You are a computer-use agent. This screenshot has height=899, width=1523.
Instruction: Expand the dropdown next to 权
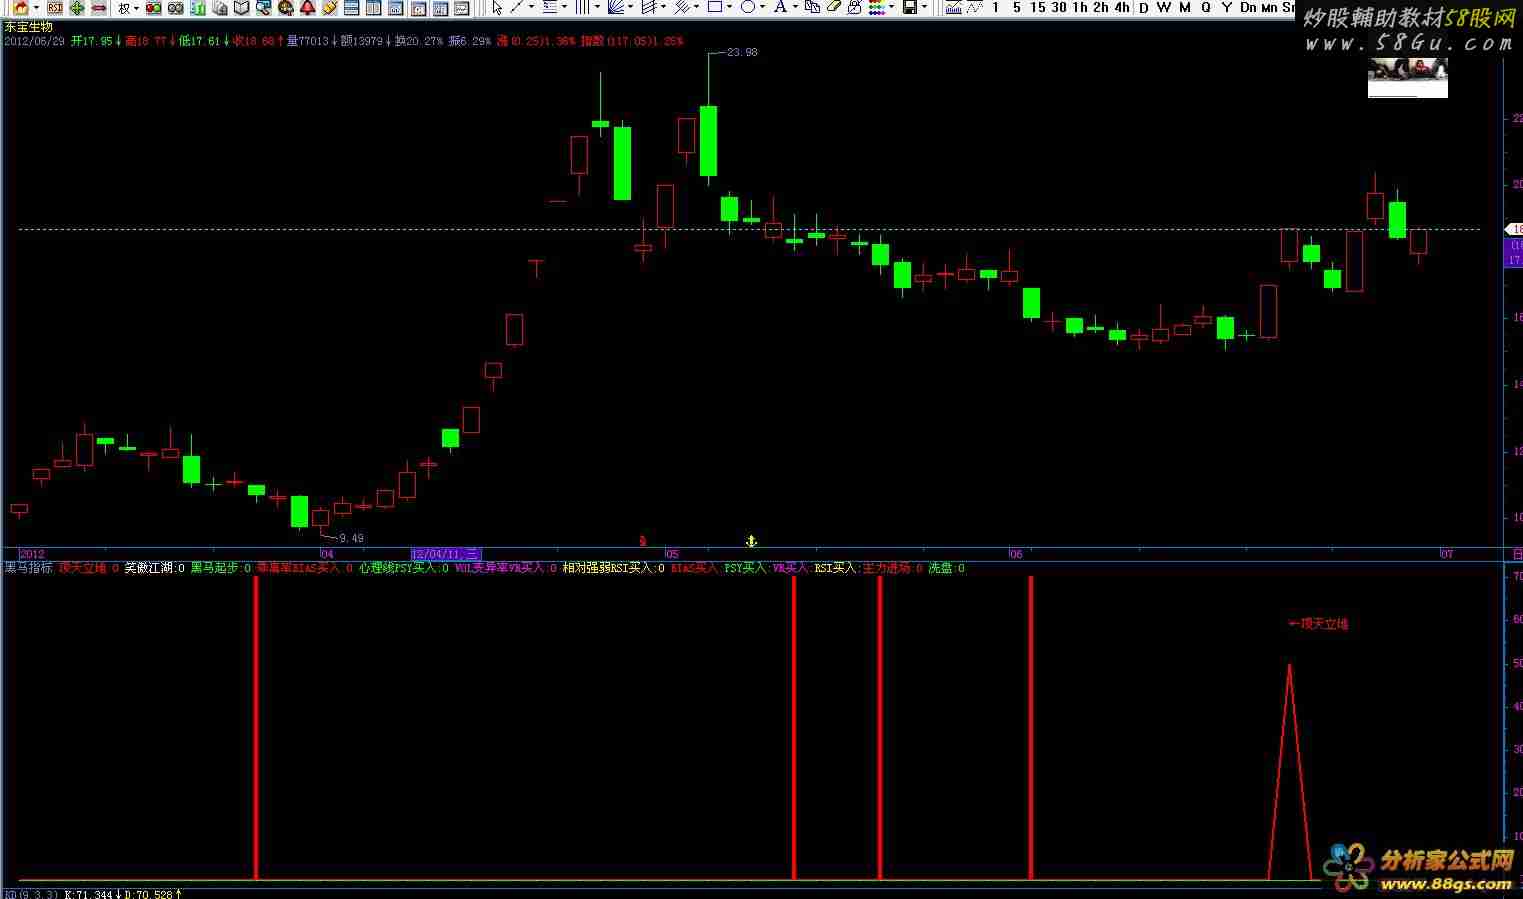pos(136,8)
